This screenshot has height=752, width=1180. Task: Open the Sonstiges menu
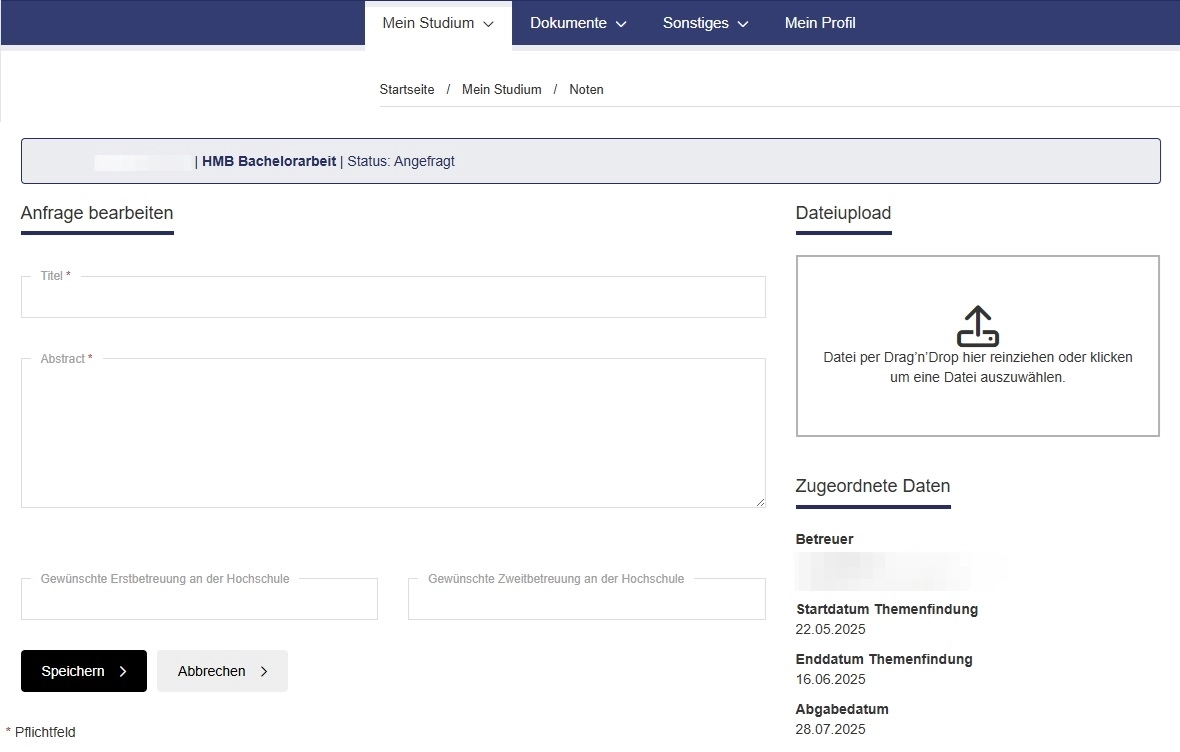click(x=705, y=23)
